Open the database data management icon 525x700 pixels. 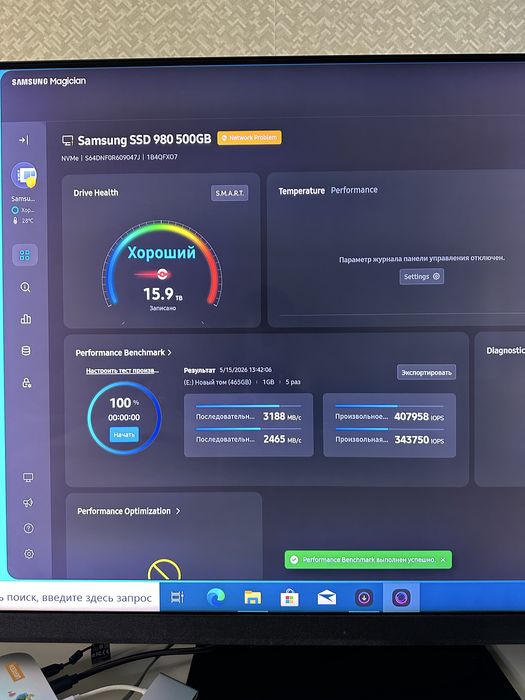26,351
